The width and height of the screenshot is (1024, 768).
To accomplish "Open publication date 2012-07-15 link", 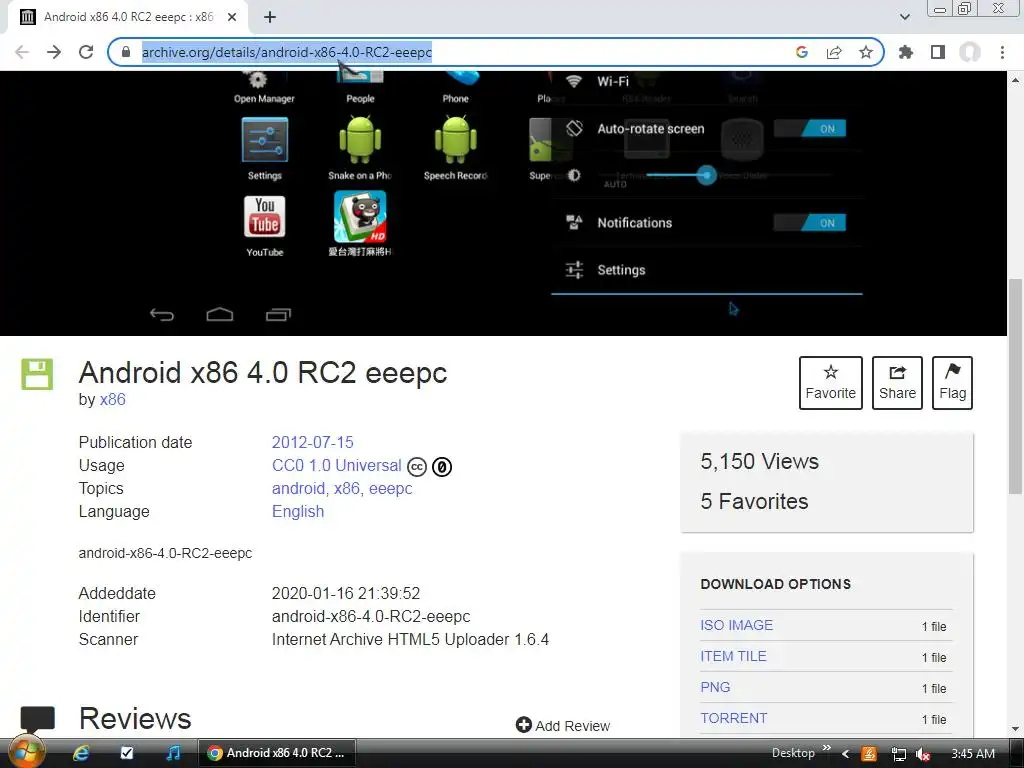I will point(312,442).
